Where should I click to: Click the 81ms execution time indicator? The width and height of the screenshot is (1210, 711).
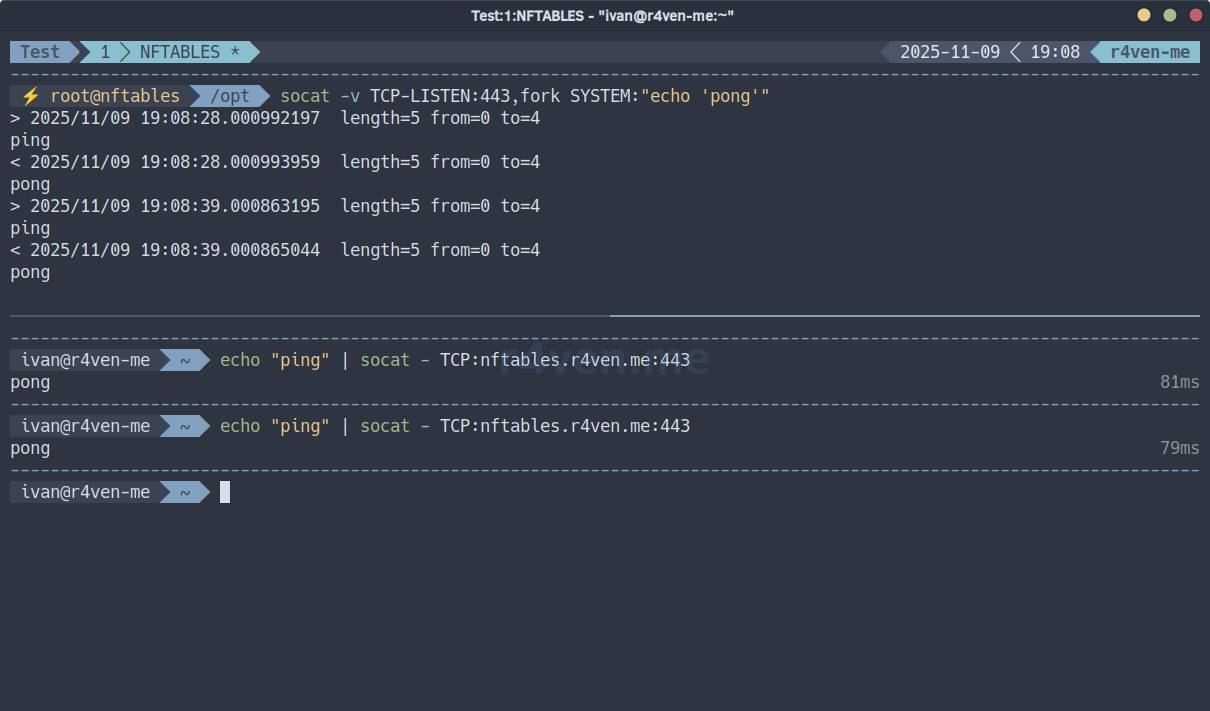click(1179, 382)
